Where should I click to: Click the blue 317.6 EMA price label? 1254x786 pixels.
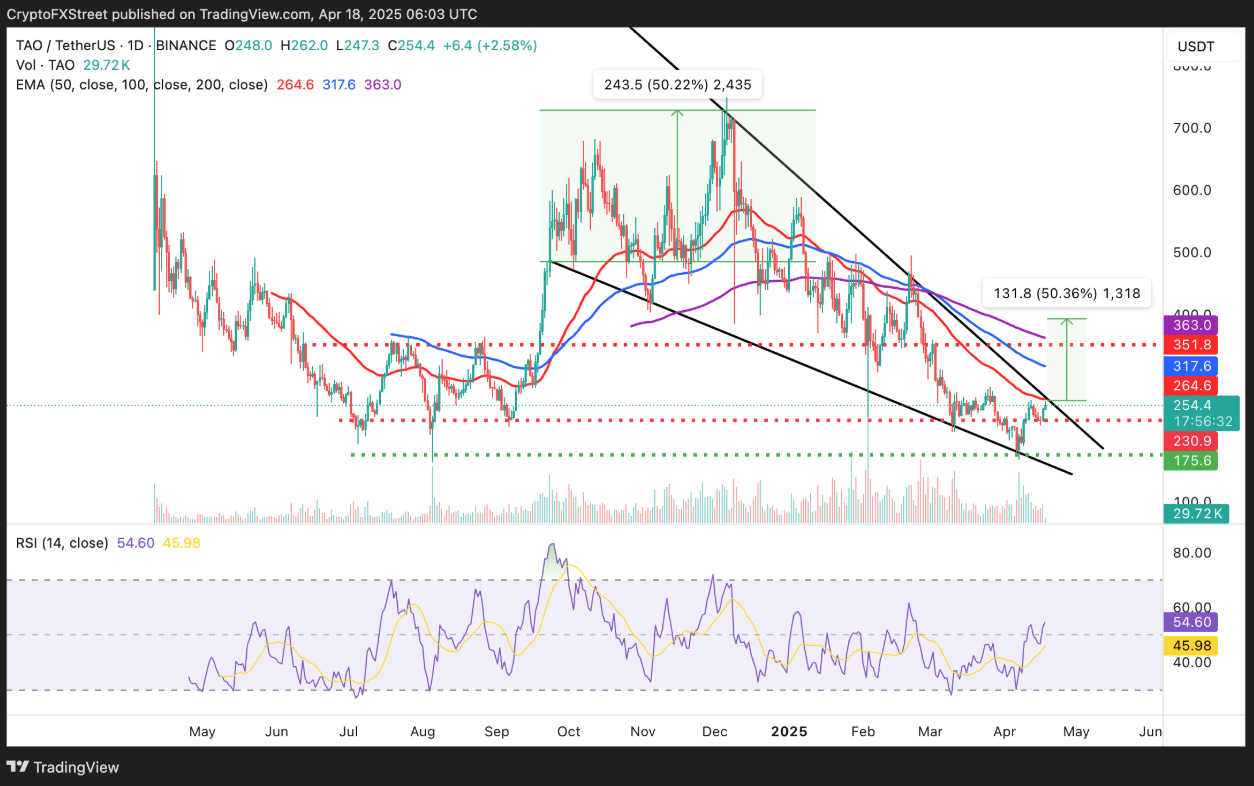point(1194,366)
